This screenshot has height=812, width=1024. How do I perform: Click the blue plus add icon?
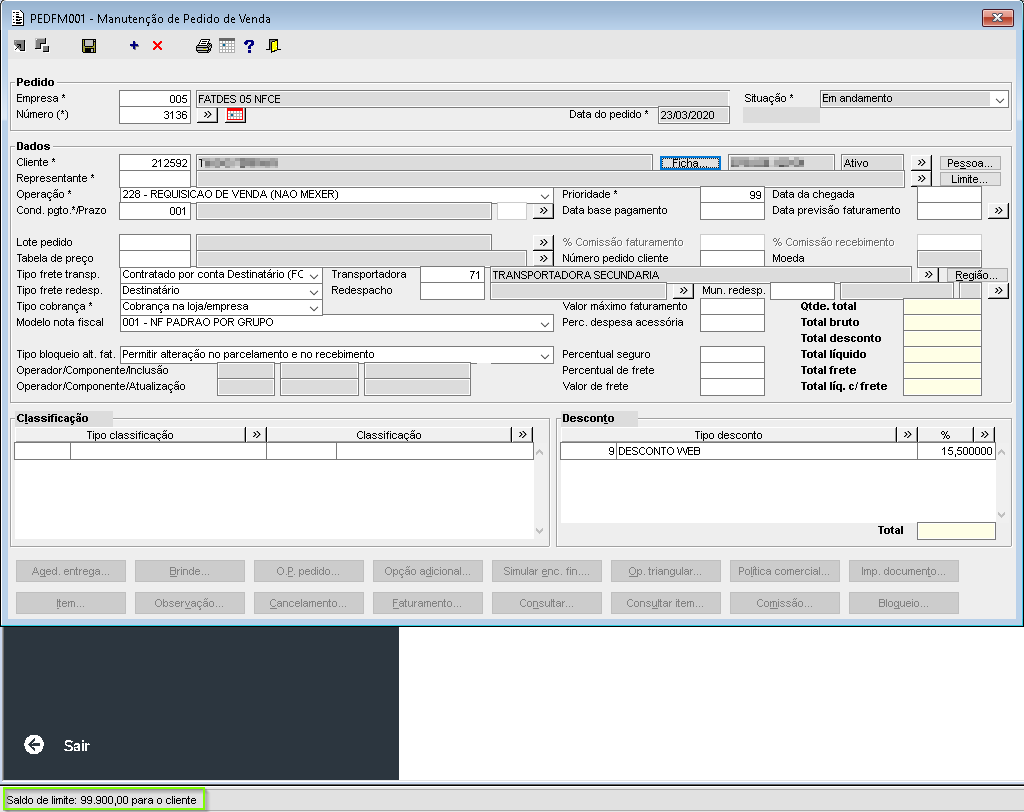(x=134, y=45)
